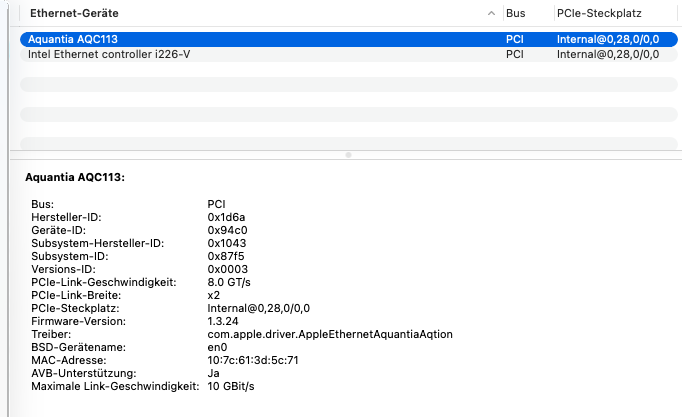Click the Hersteller-ID value 0x1d6a
This screenshot has height=417, width=682.
tap(226, 217)
